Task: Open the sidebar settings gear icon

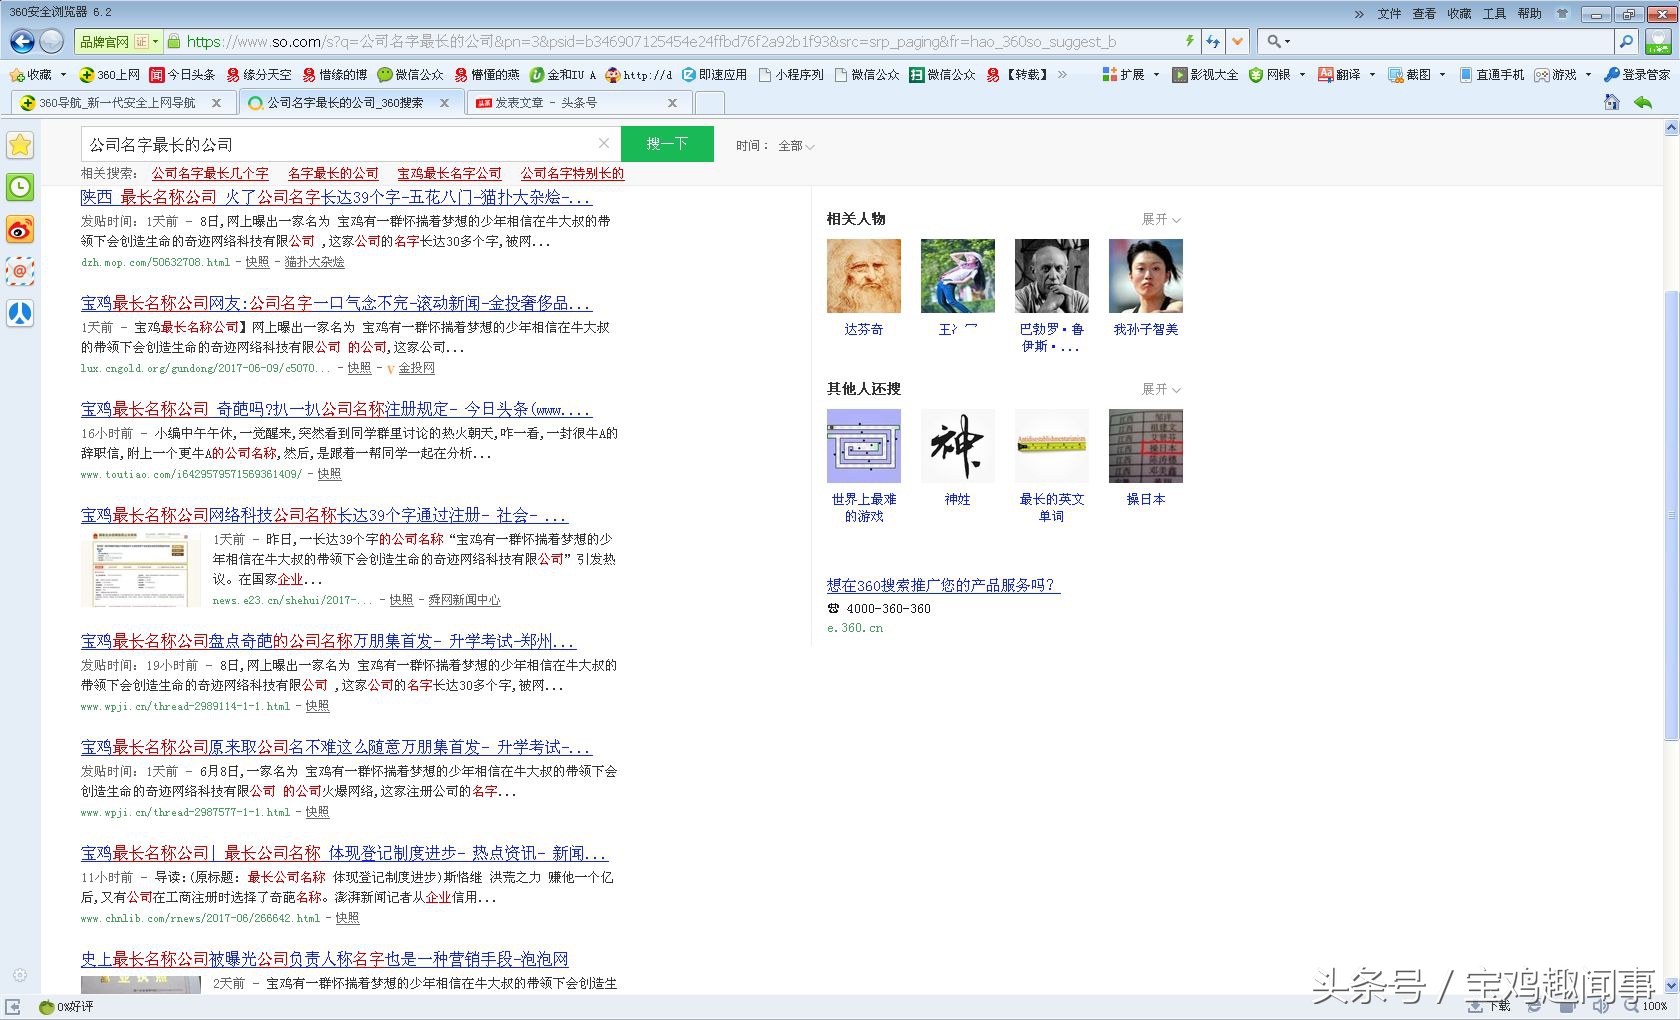Action: pos(20,975)
